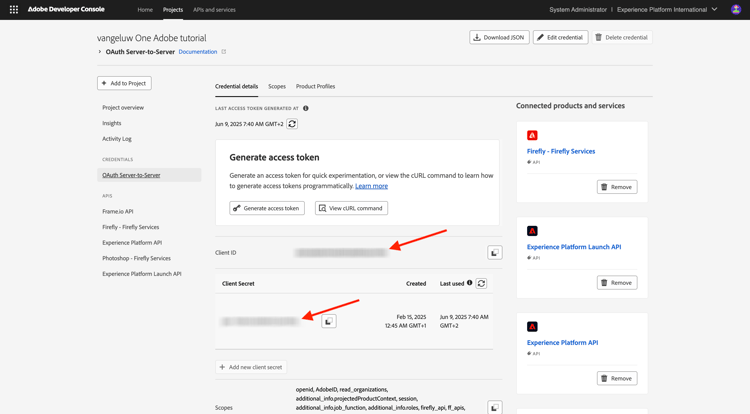Remove Experience Platform API connection
This screenshot has height=414, width=750.
coord(617,378)
